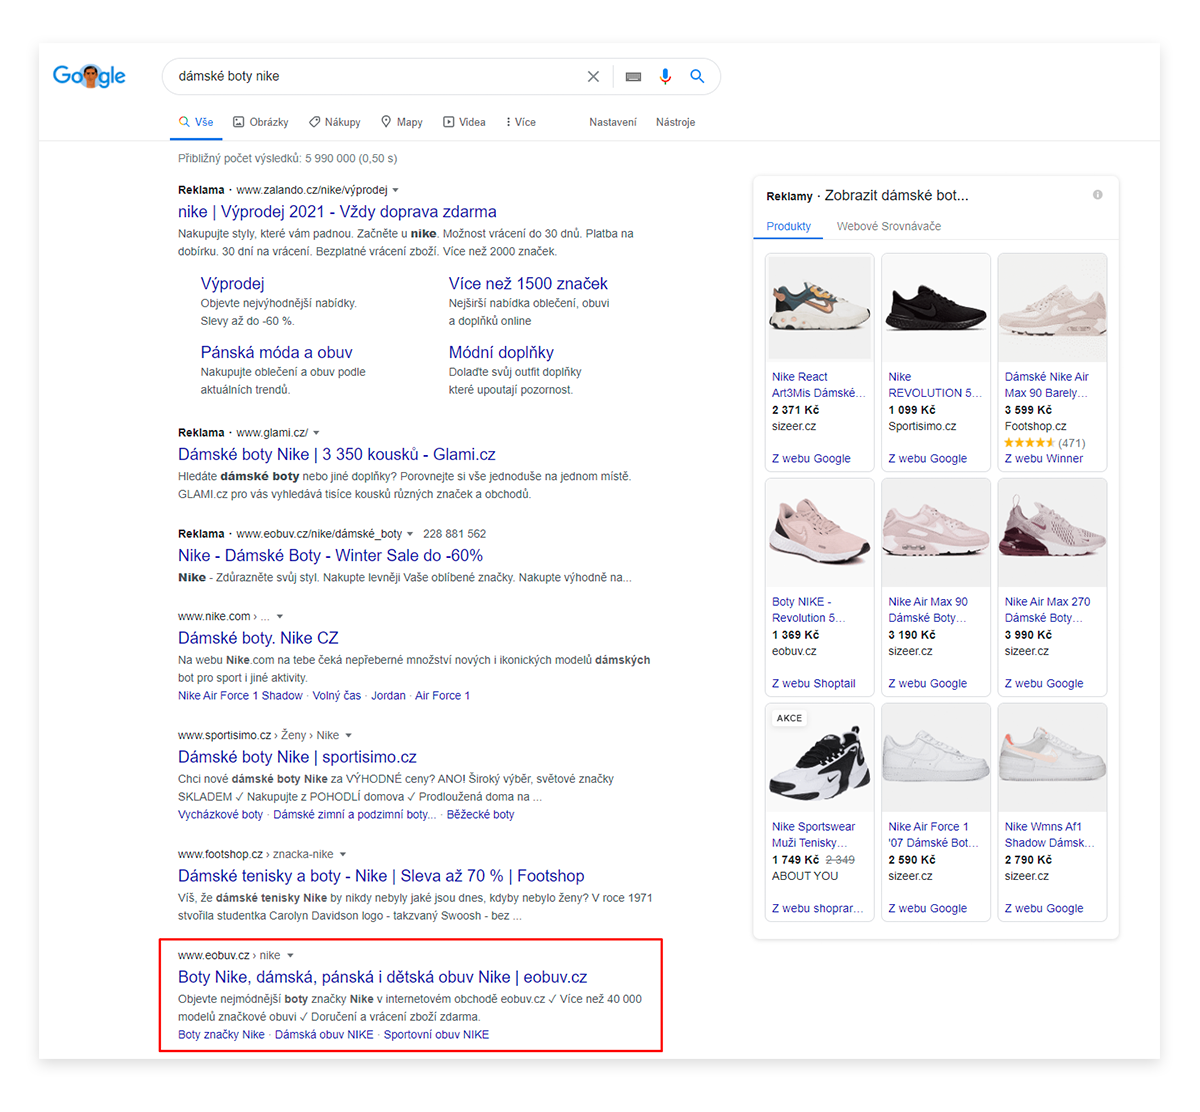The height and width of the screenshot is (1112, 1200).
Task: Click Nike Air Force 1 '07 thumbnail
Action: click(936, 757)
